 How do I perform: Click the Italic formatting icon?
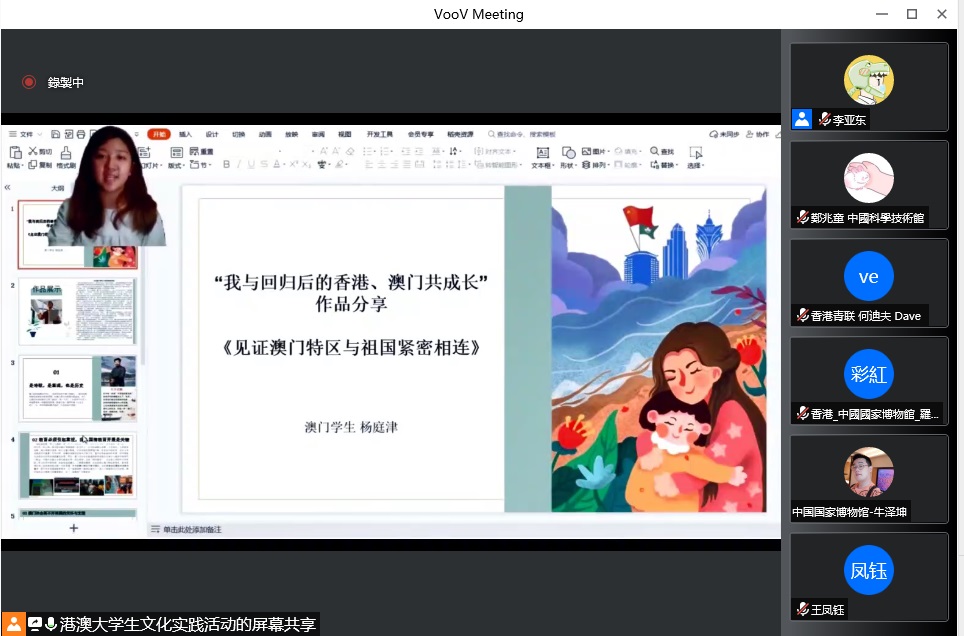(239, 165)
